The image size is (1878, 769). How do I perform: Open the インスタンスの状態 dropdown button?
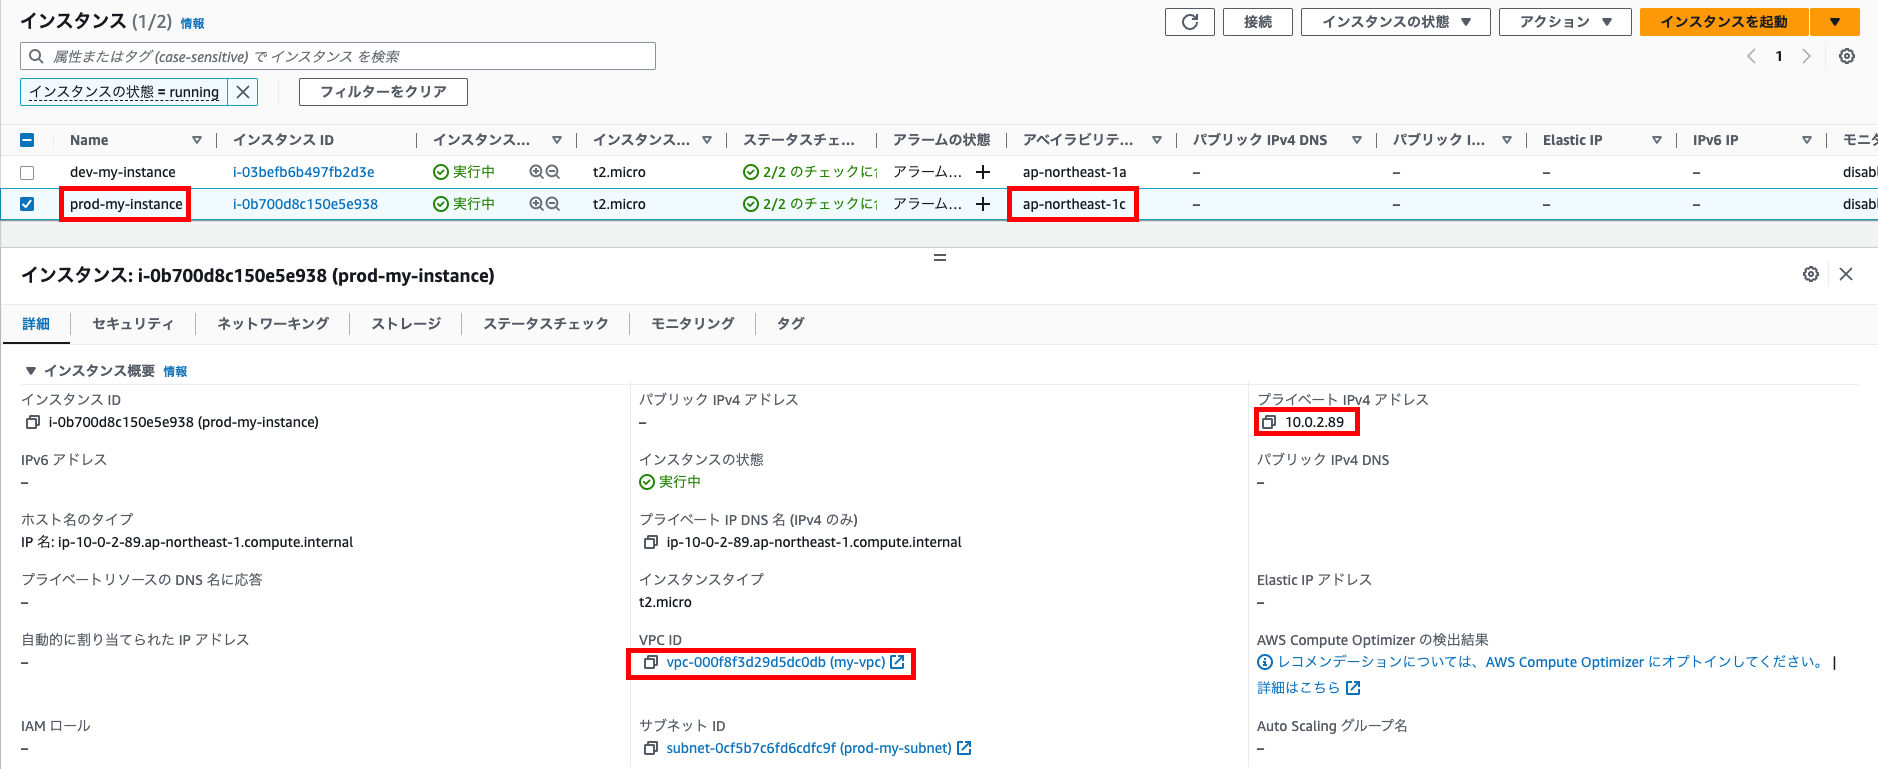pyautogui.click(x=1396, y=22)
